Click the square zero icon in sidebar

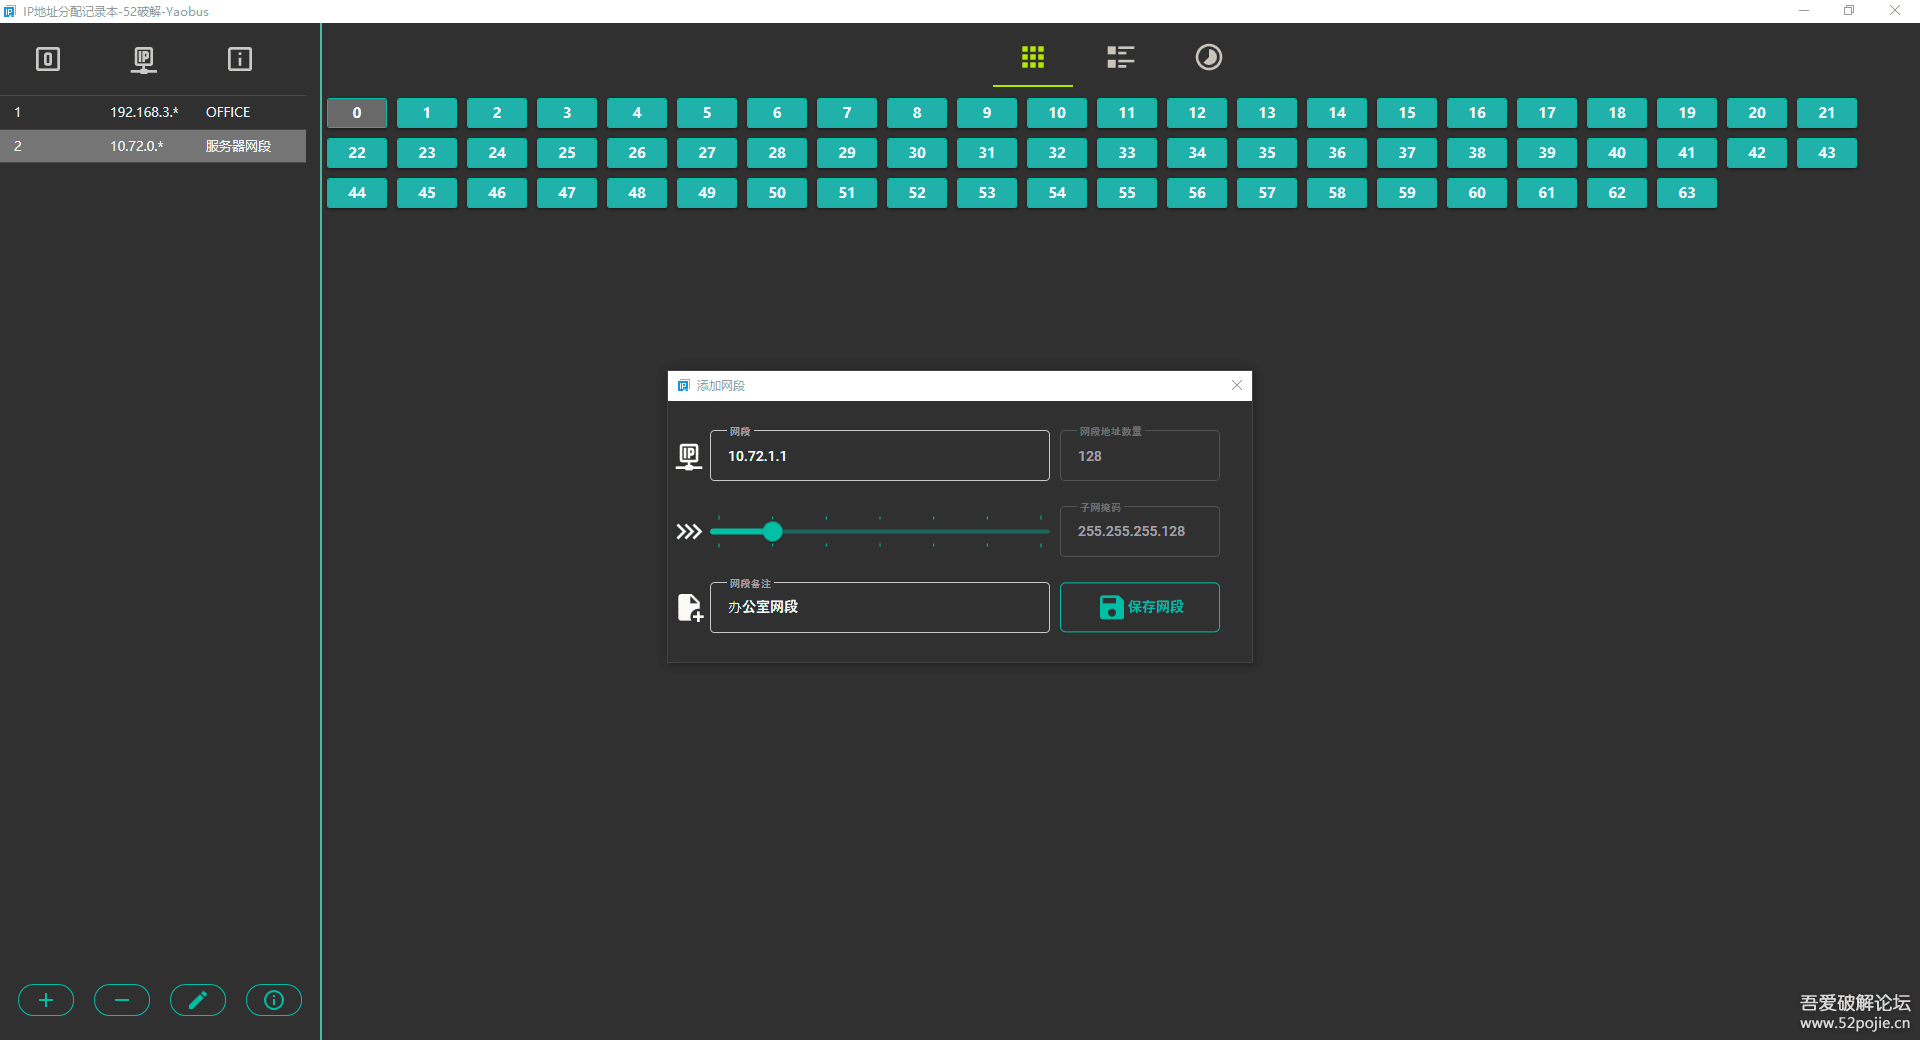(48, 60)
